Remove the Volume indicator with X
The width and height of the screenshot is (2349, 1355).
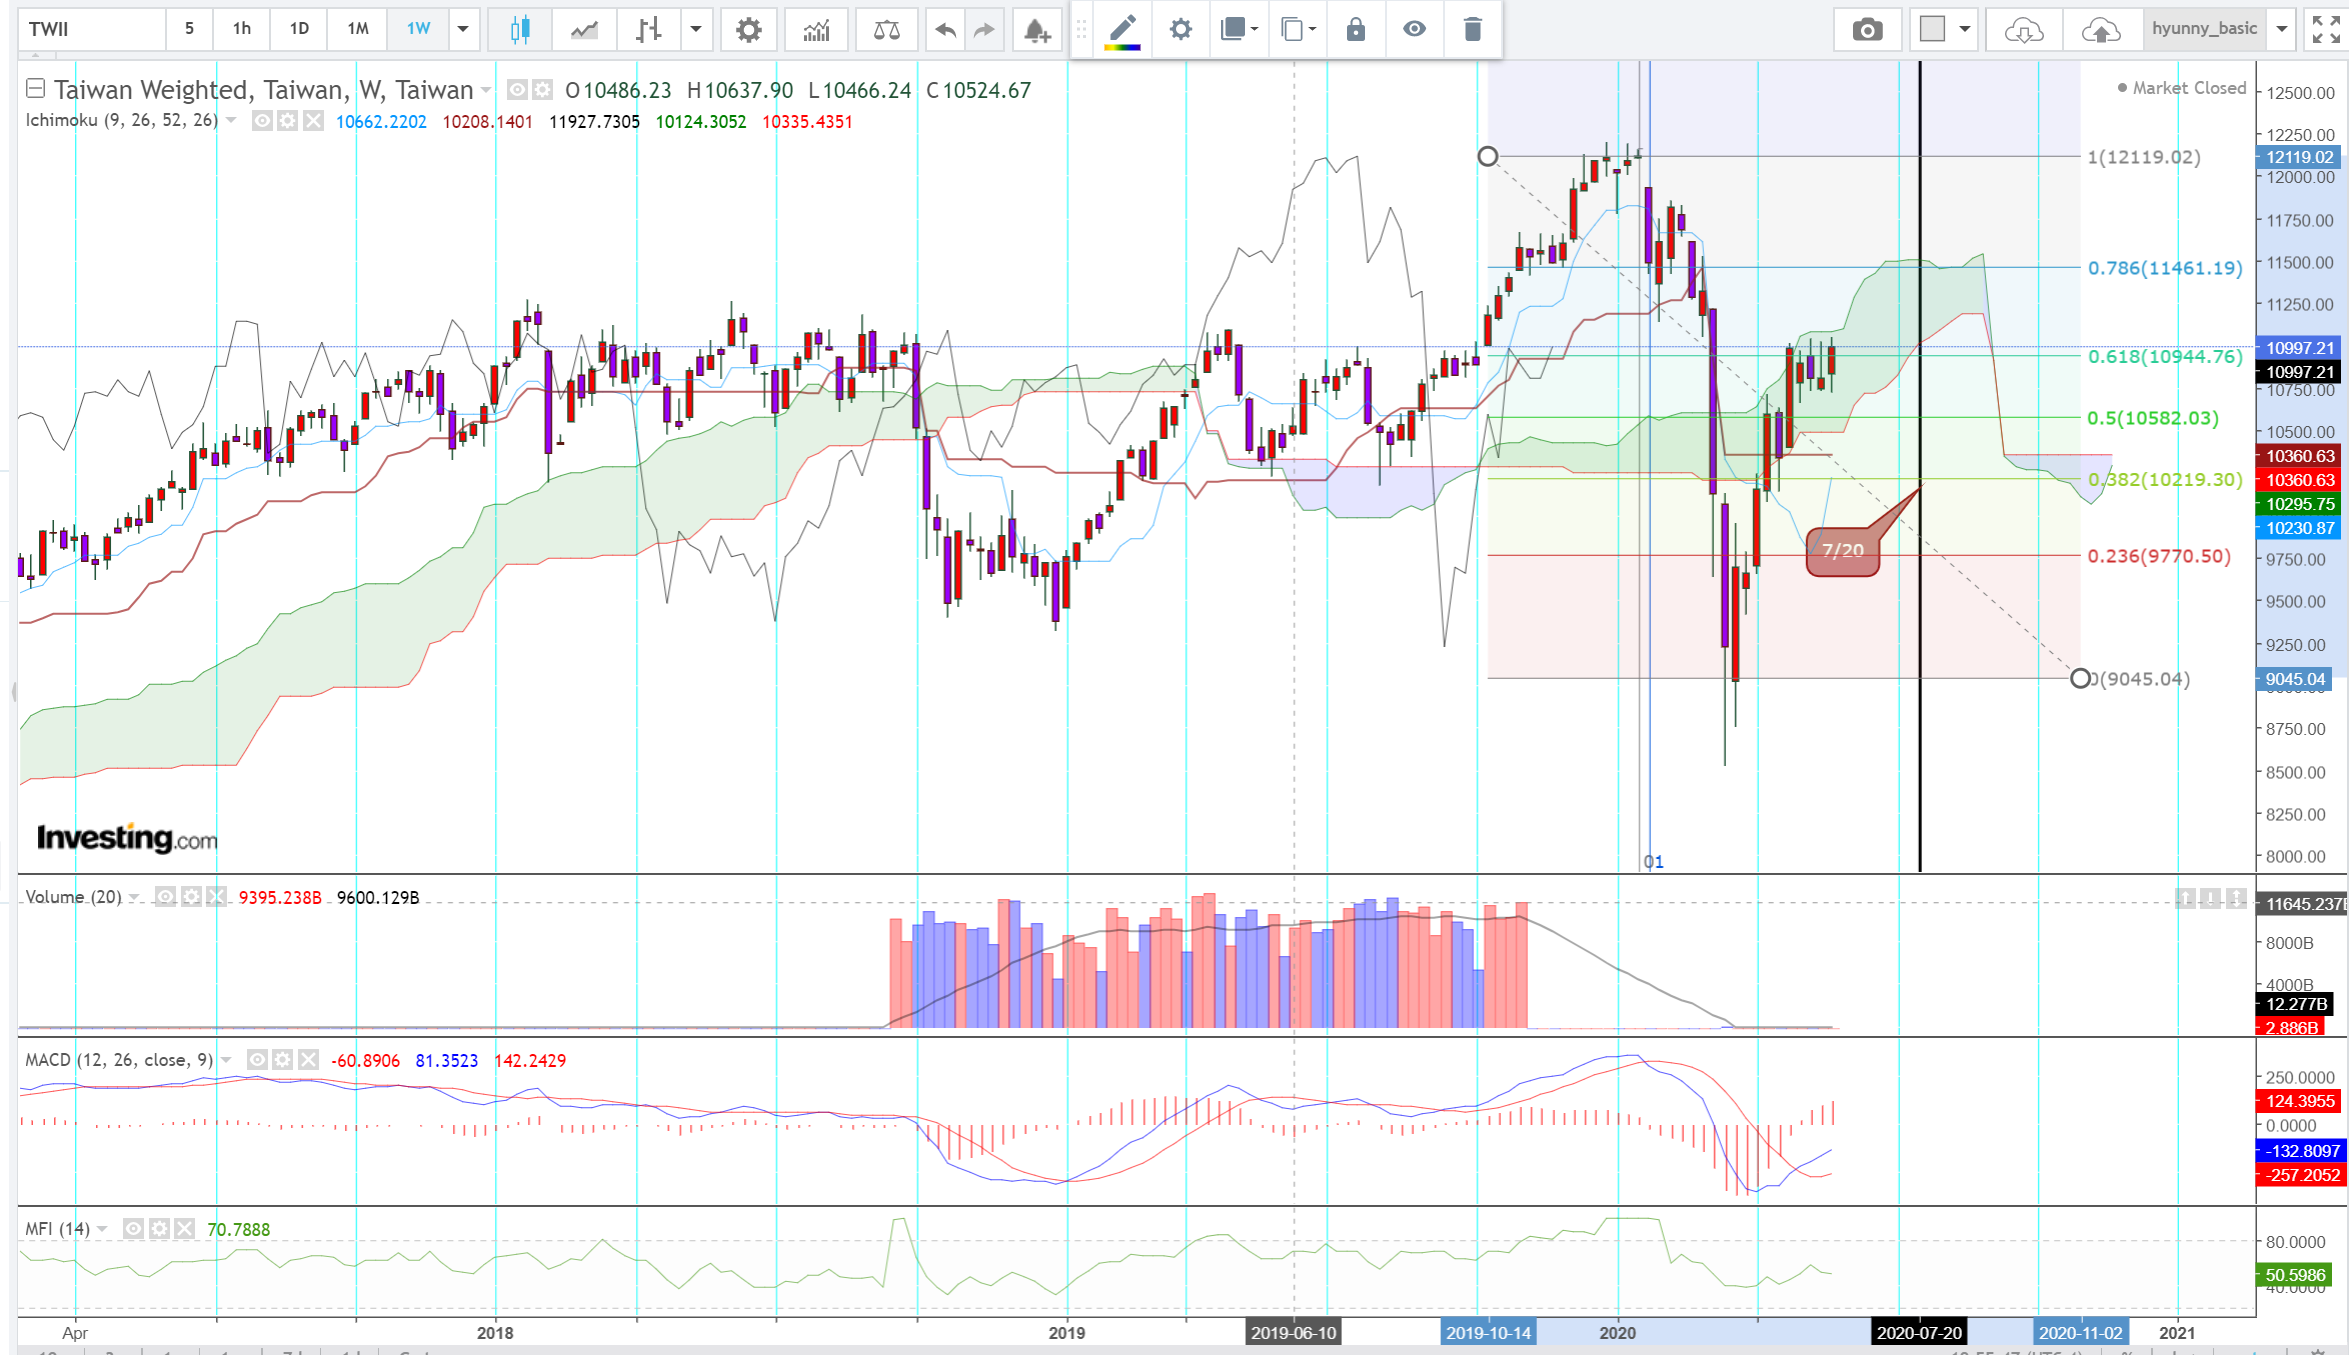coord(216,897)
